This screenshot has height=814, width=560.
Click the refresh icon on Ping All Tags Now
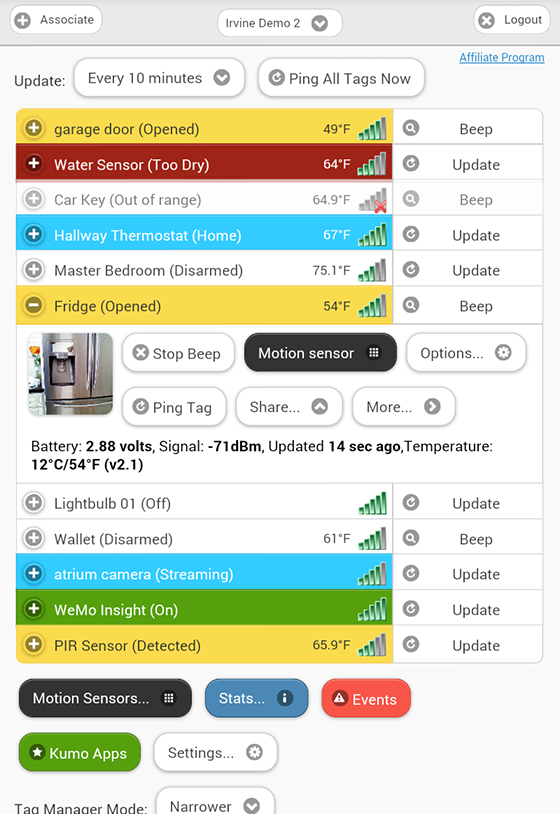click(277, 78)
